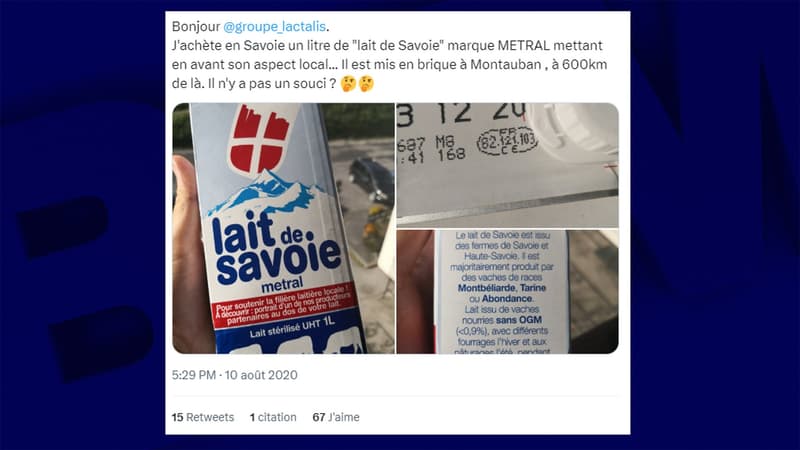
Task: Click the second thinking face emoji
Action: pos(366,83)
